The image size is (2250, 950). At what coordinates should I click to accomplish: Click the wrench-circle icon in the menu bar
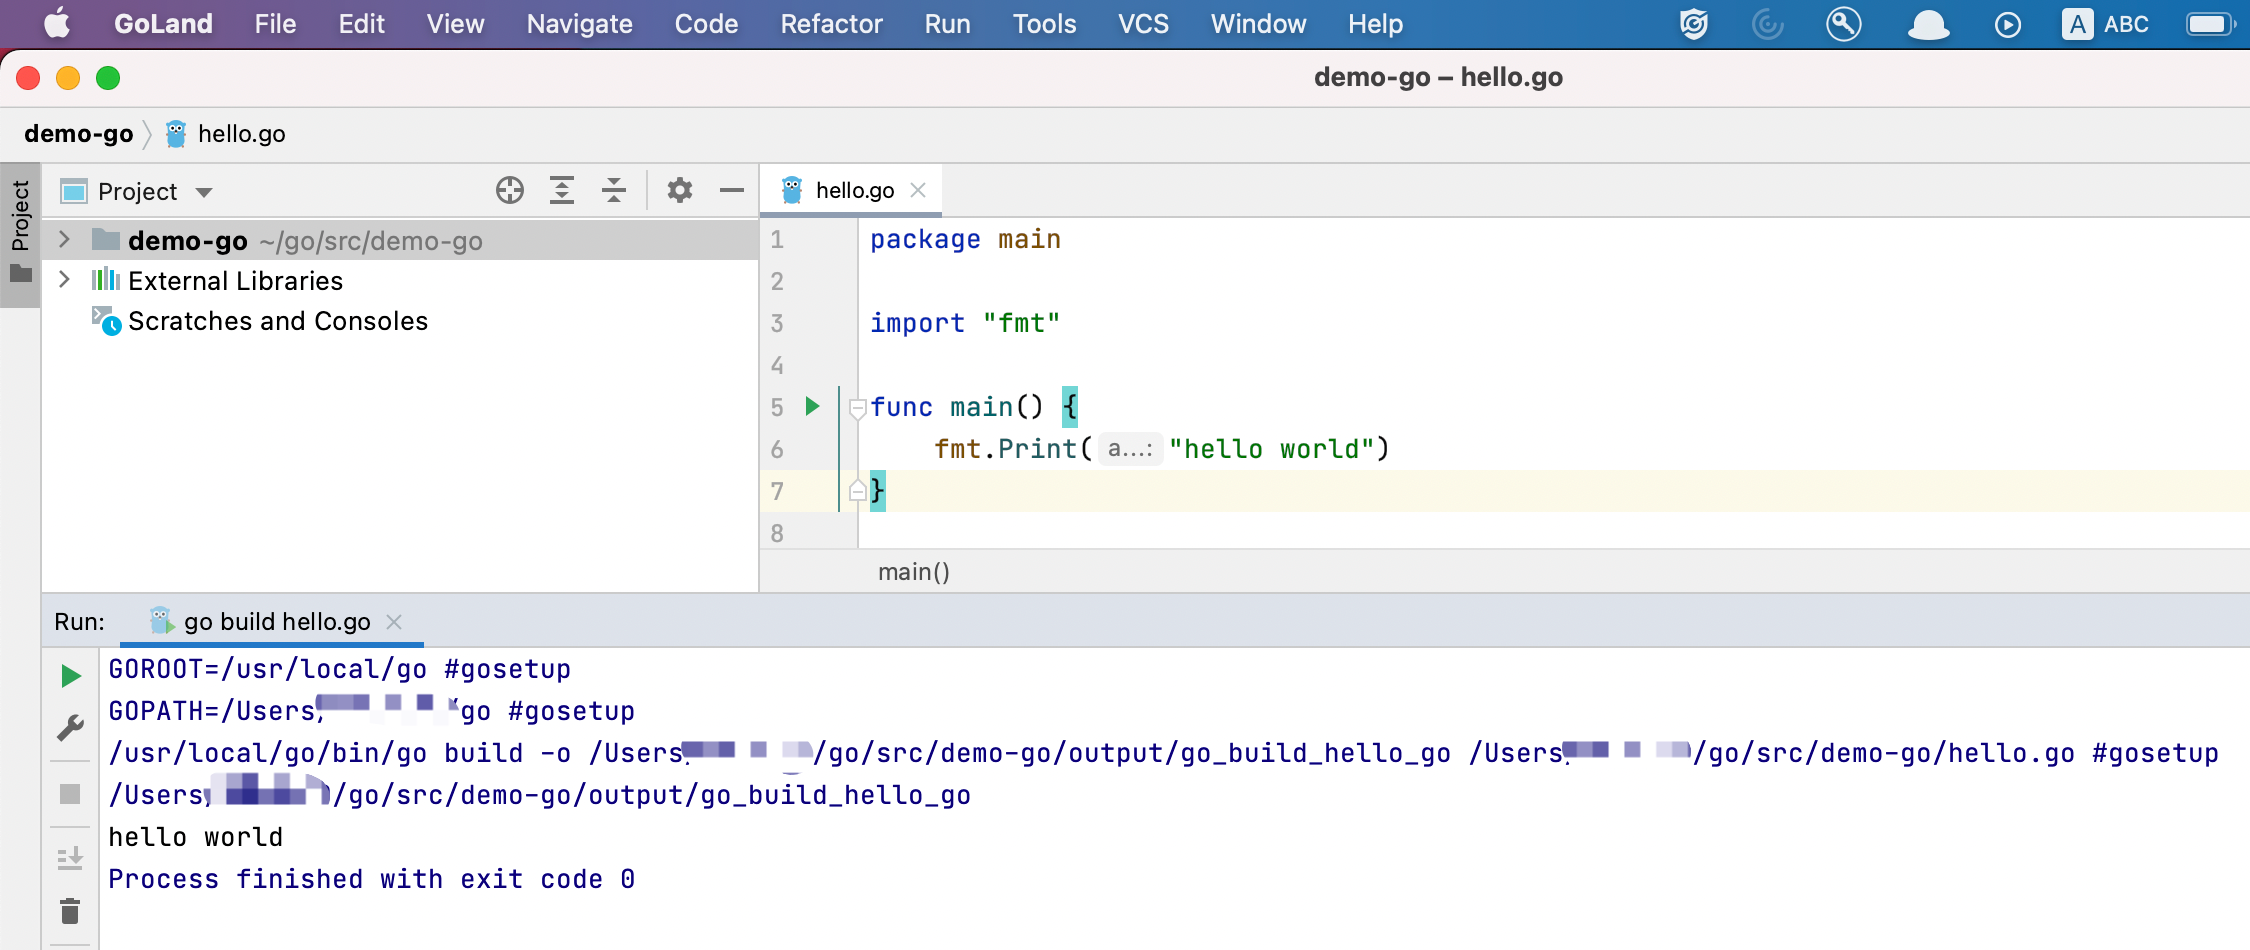tap(1843, 24)
